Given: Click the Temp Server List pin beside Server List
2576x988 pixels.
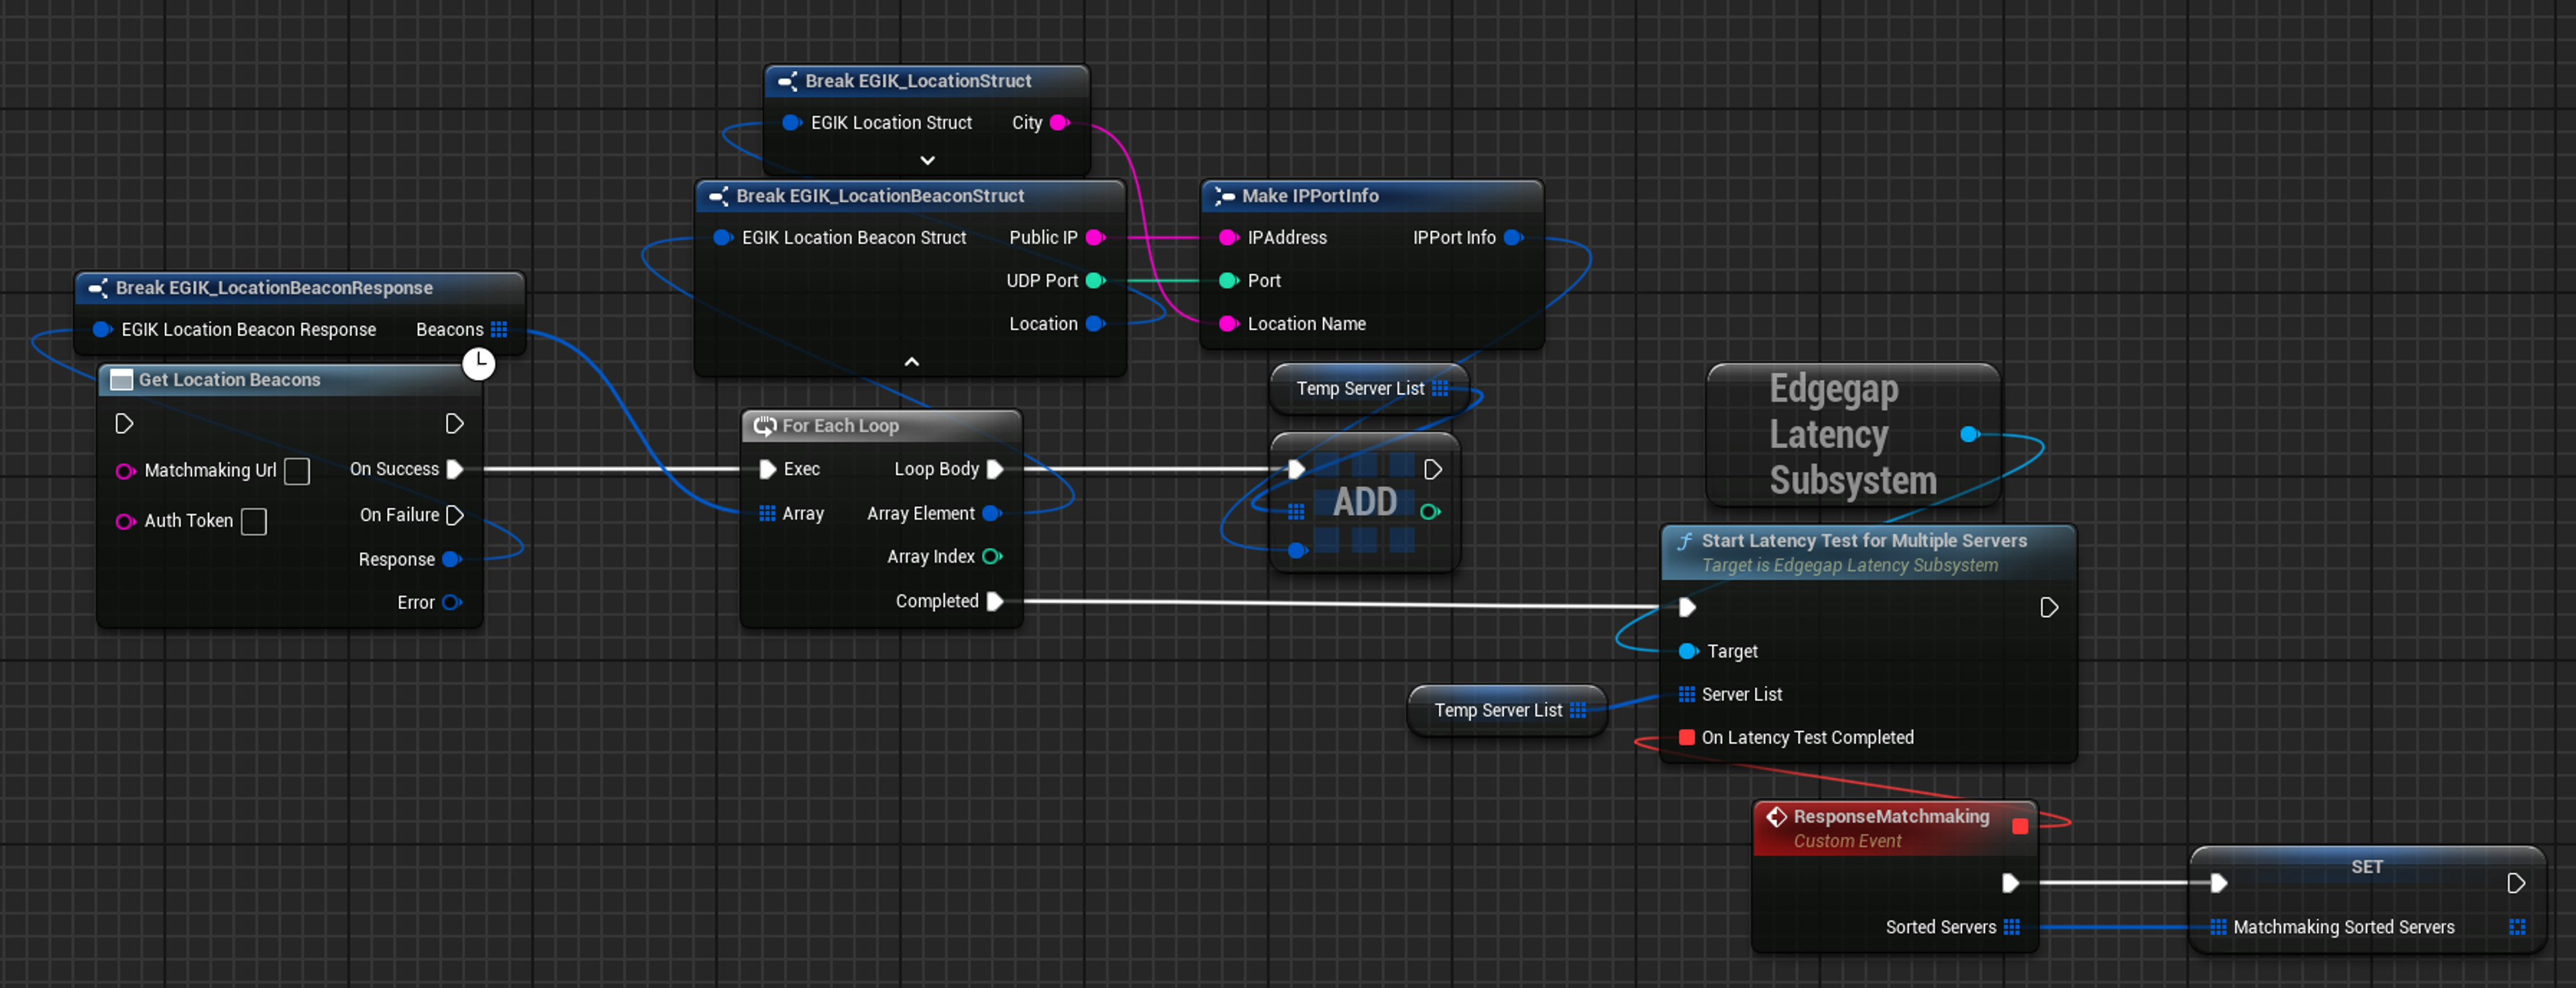Looking at the screenshot, I should (1578, 710).
